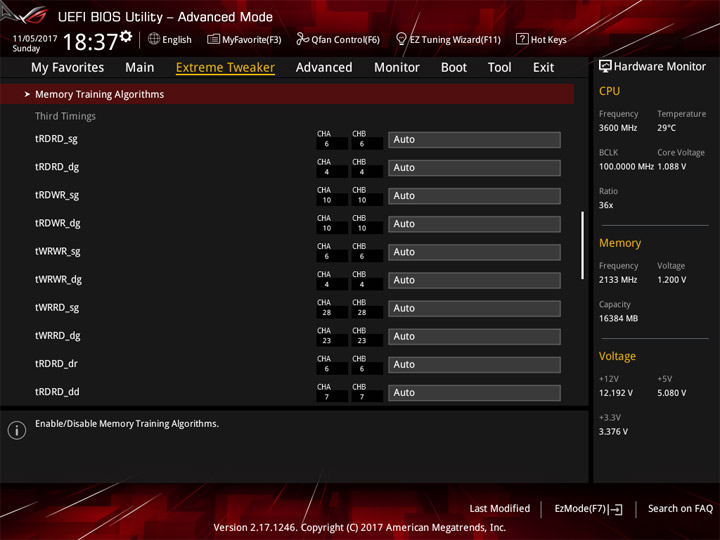Click the tRDRD_dd label

click(57, 392)
